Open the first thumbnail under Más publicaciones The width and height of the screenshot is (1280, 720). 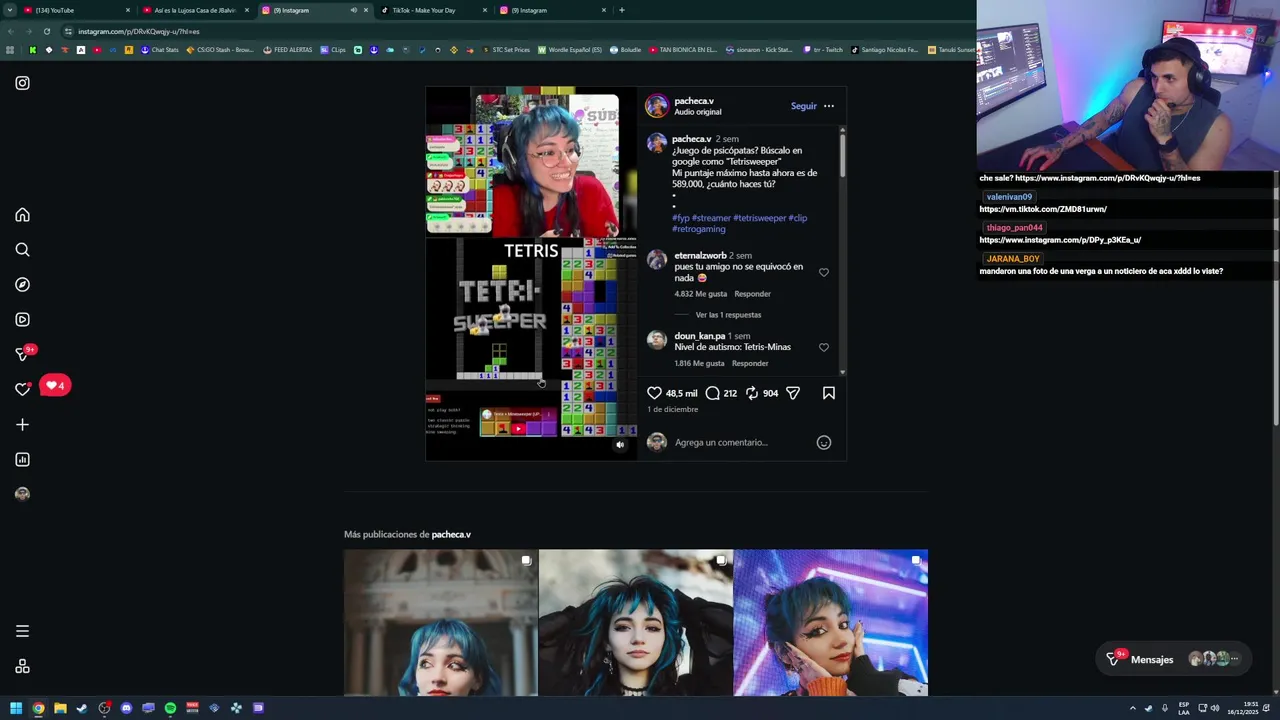point(441,622)
